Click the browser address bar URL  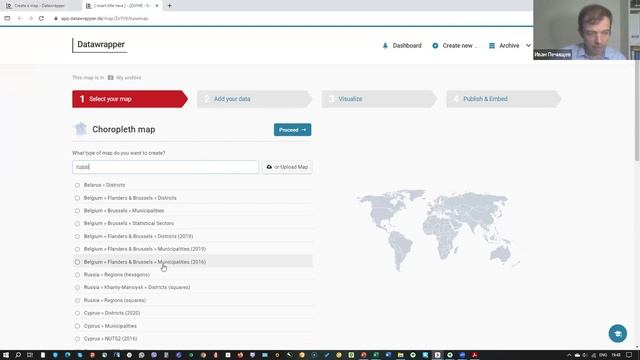point(104,18)
